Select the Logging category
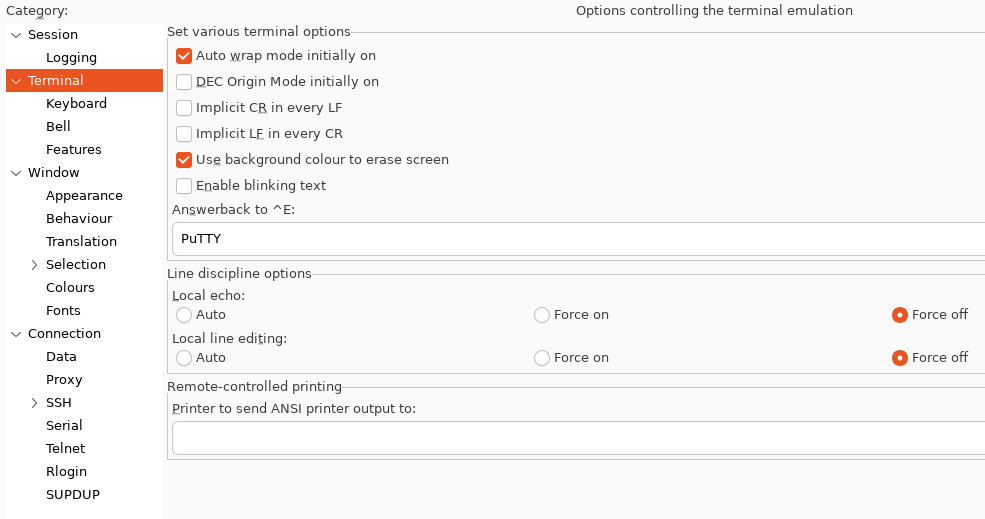Screen dimensions: 985x519 coord(71,58)
